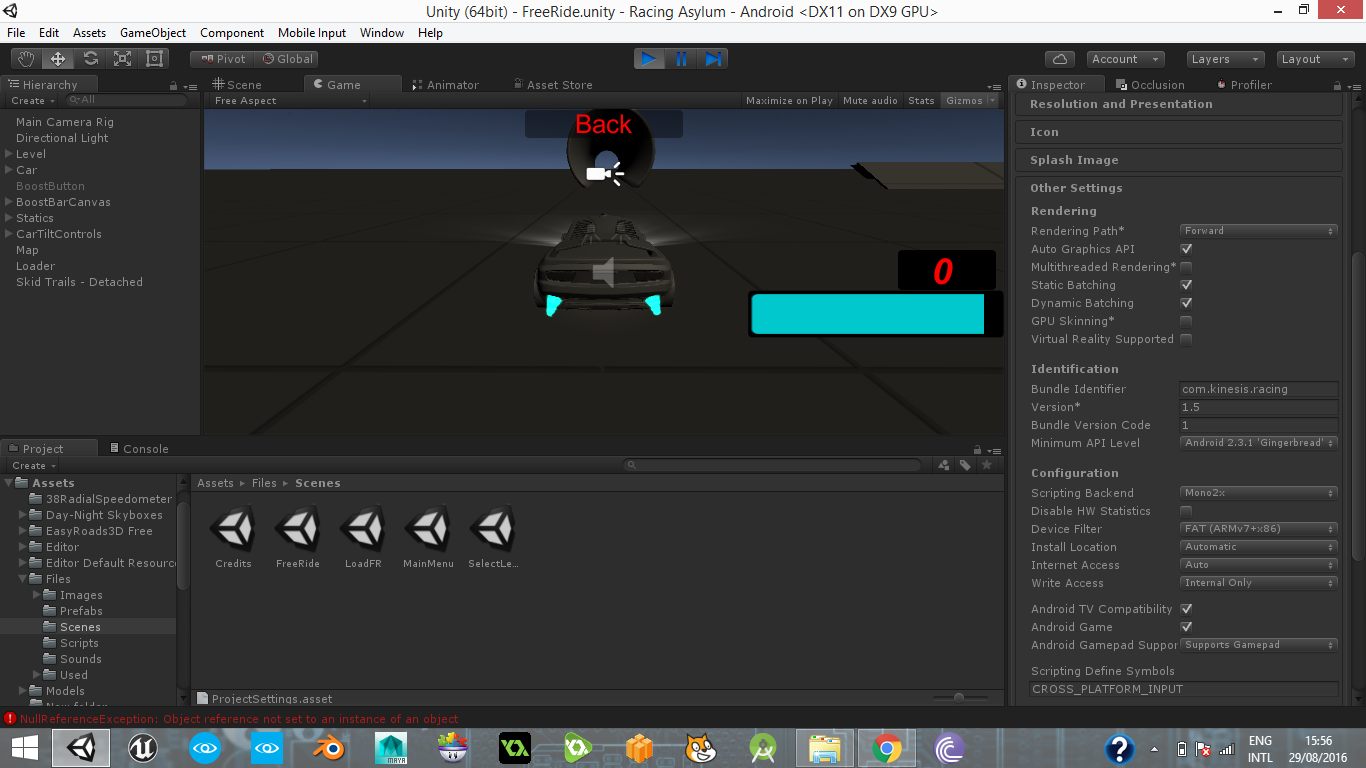Click the audio speaker gizmo on car

(x=603, y=272)
